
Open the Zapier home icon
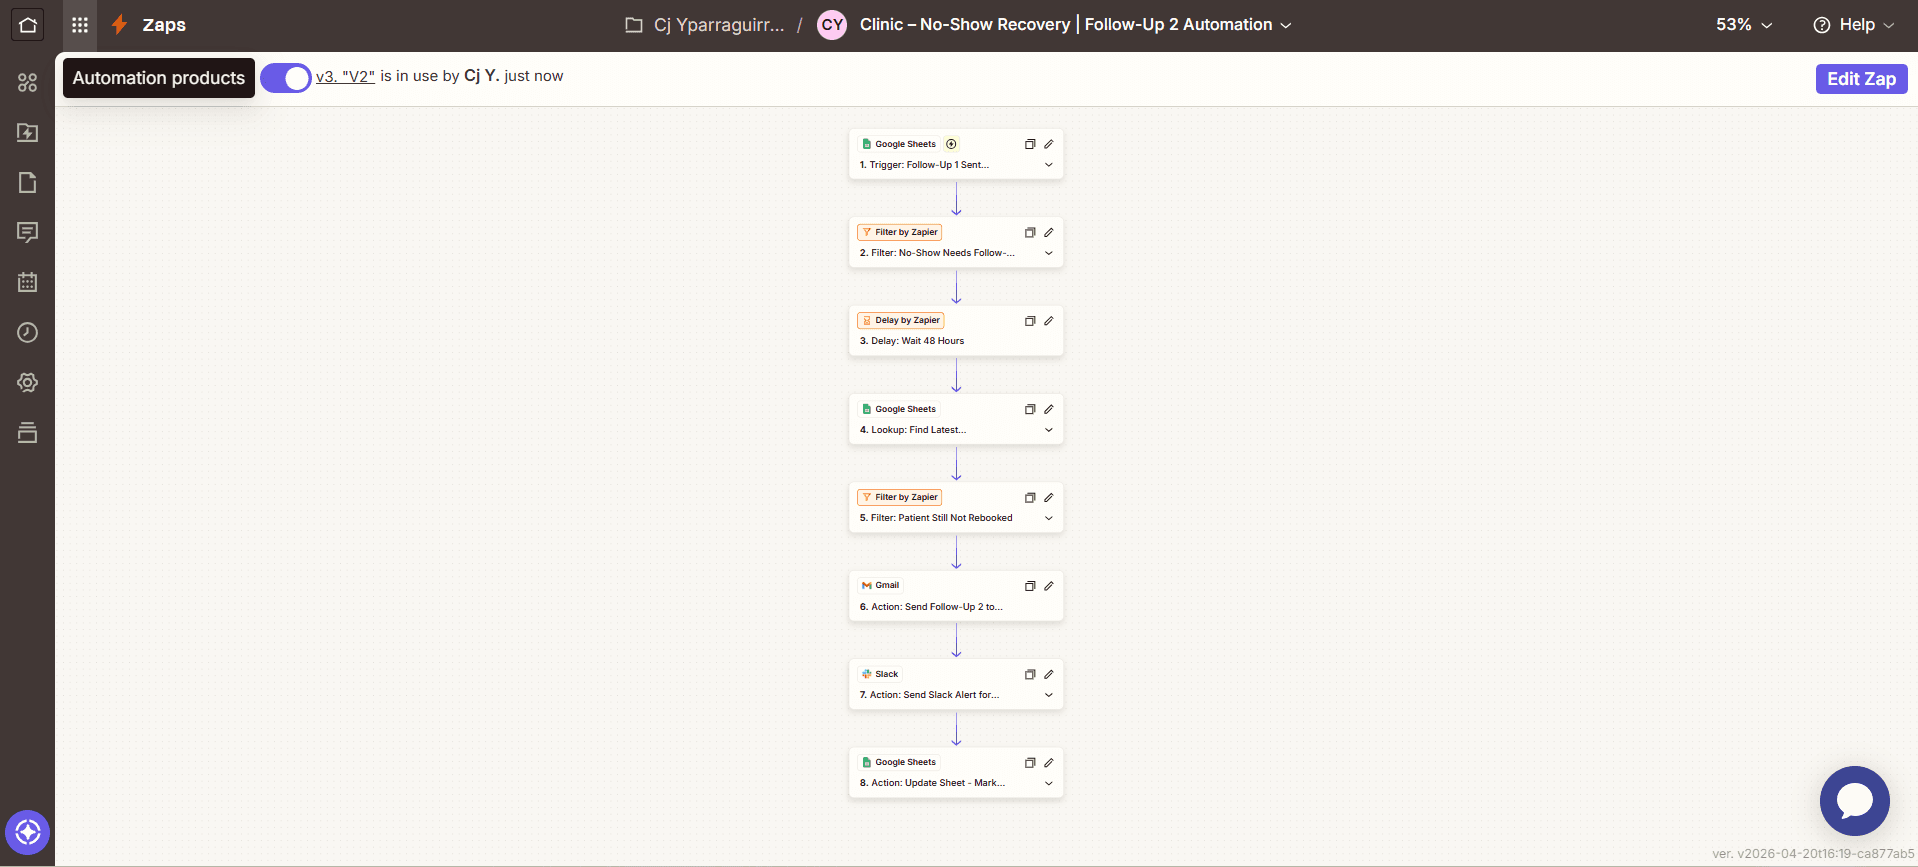tap(27, 25)
